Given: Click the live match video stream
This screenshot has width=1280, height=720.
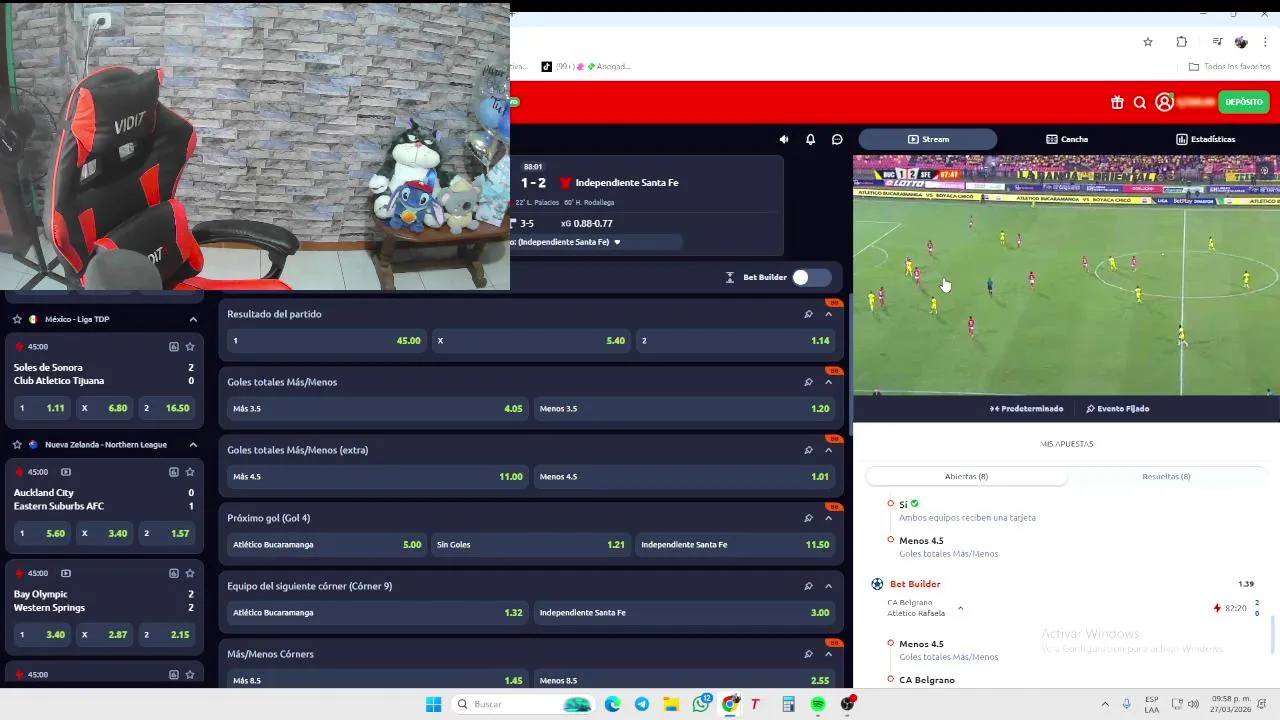Looking at the screenshot, I should click(1066, 275).
